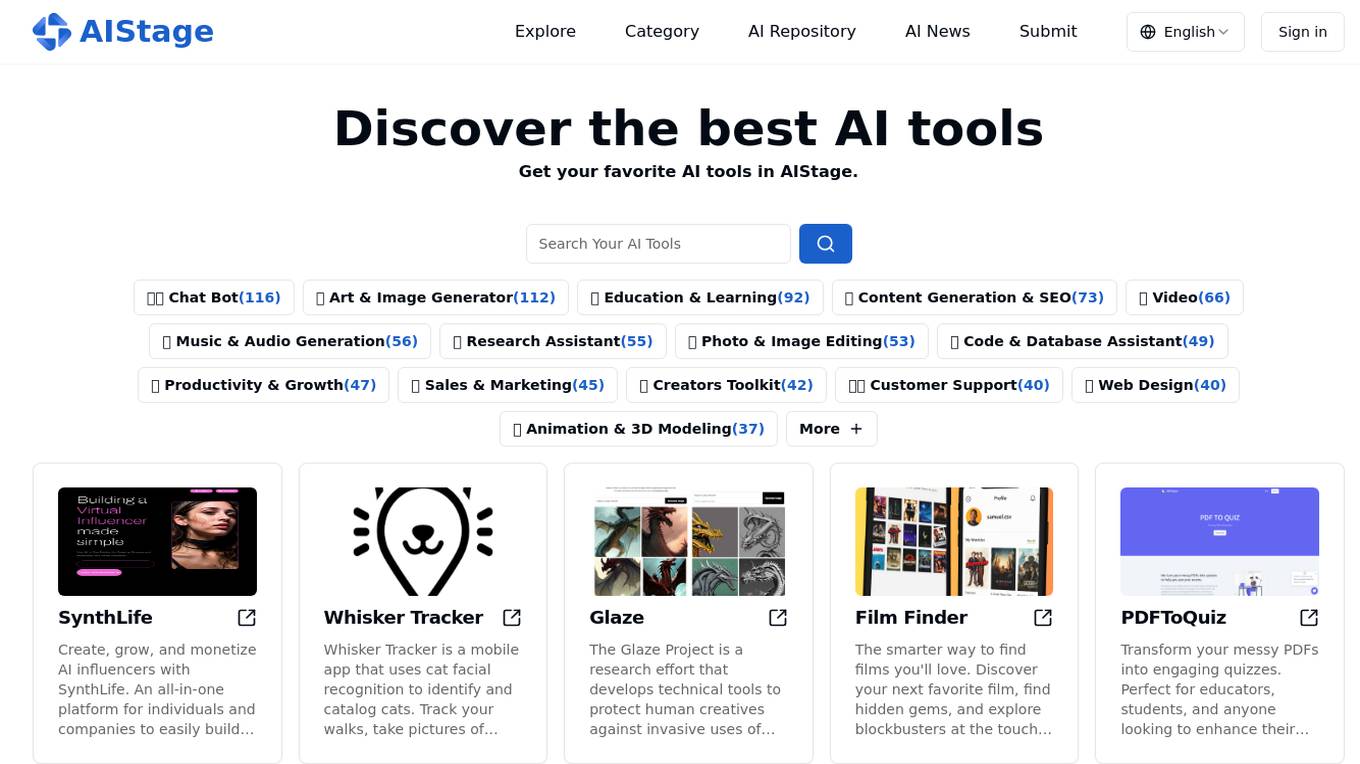
Task: Click the Search Your AI Tools field
Action: click(658, 244)
